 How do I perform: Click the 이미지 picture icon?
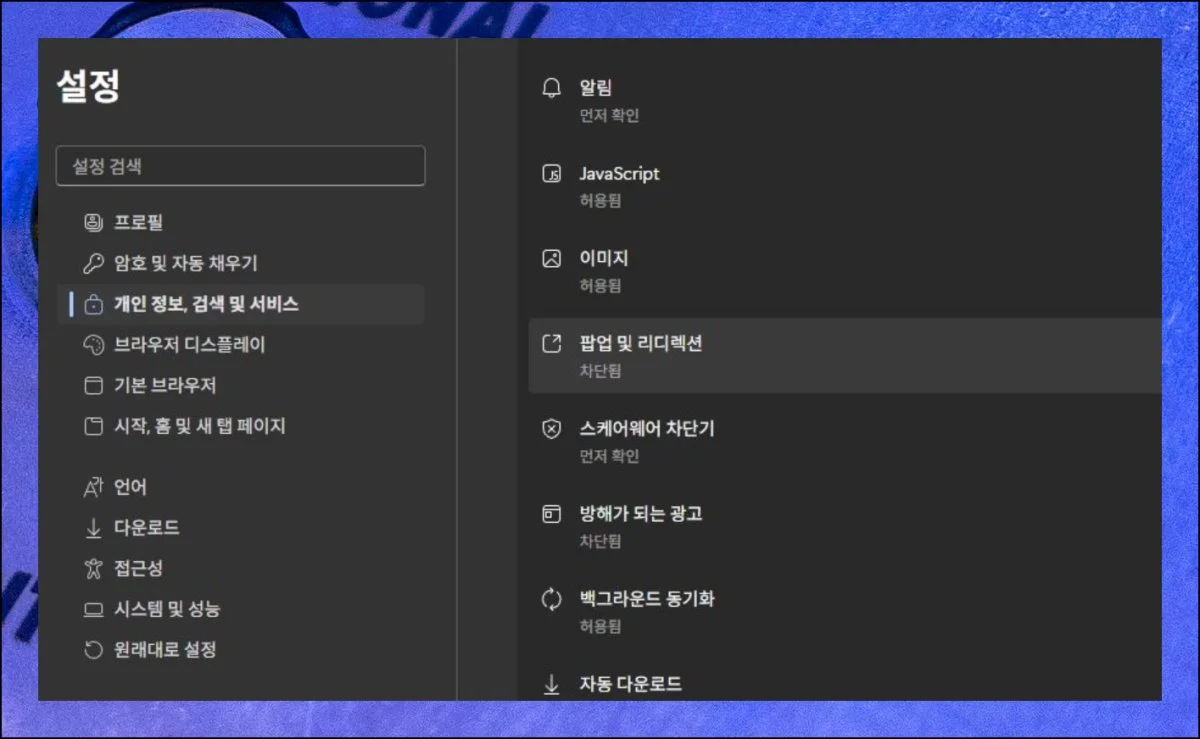point(551,259)
